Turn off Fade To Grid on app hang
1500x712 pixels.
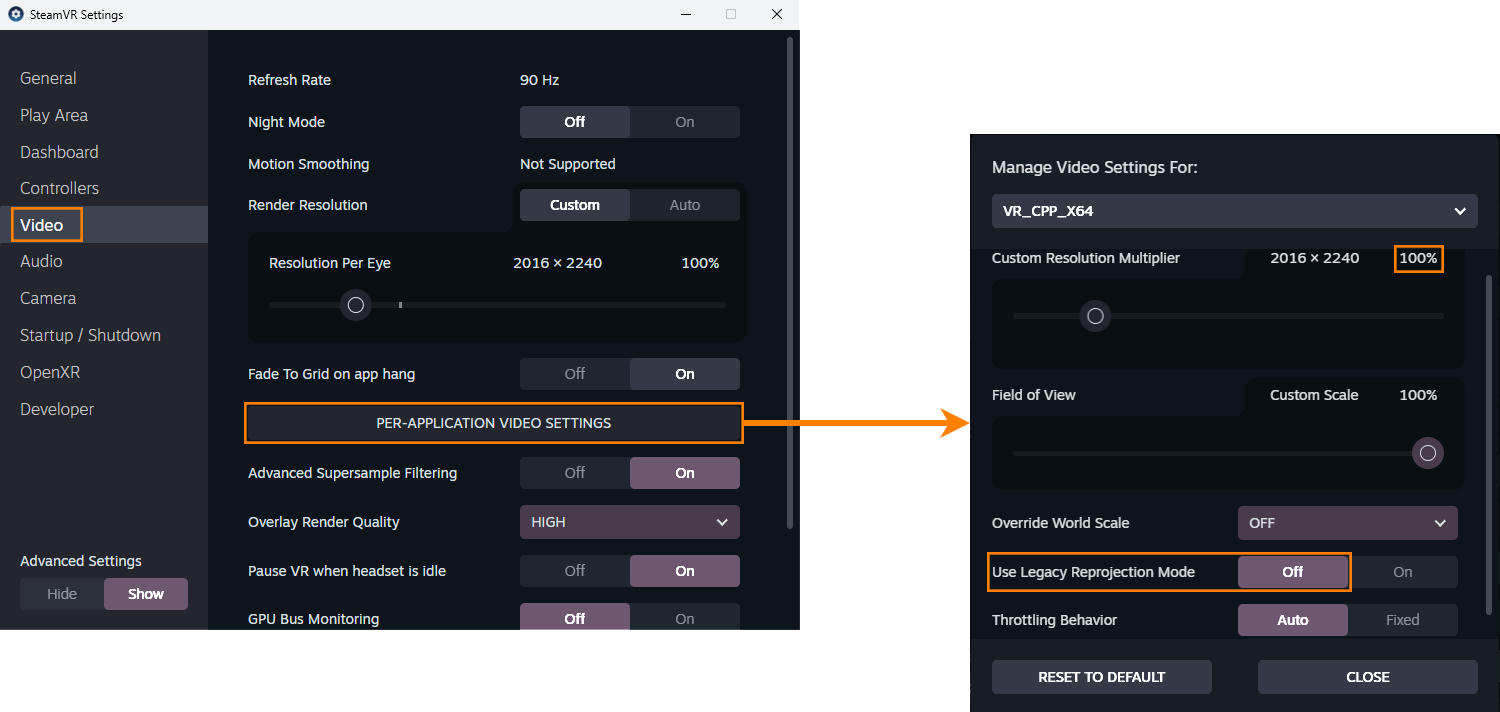[x=575, y=374]
